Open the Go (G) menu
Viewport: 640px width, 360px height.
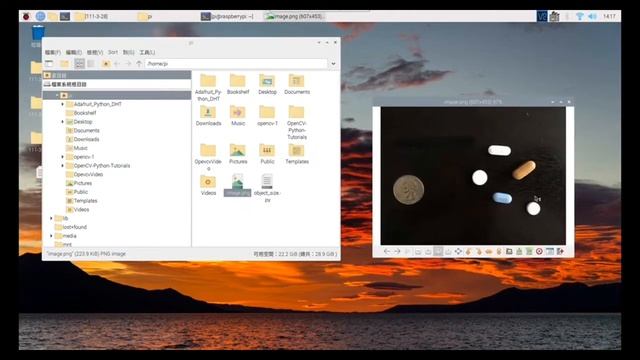[x=129, y=52]
